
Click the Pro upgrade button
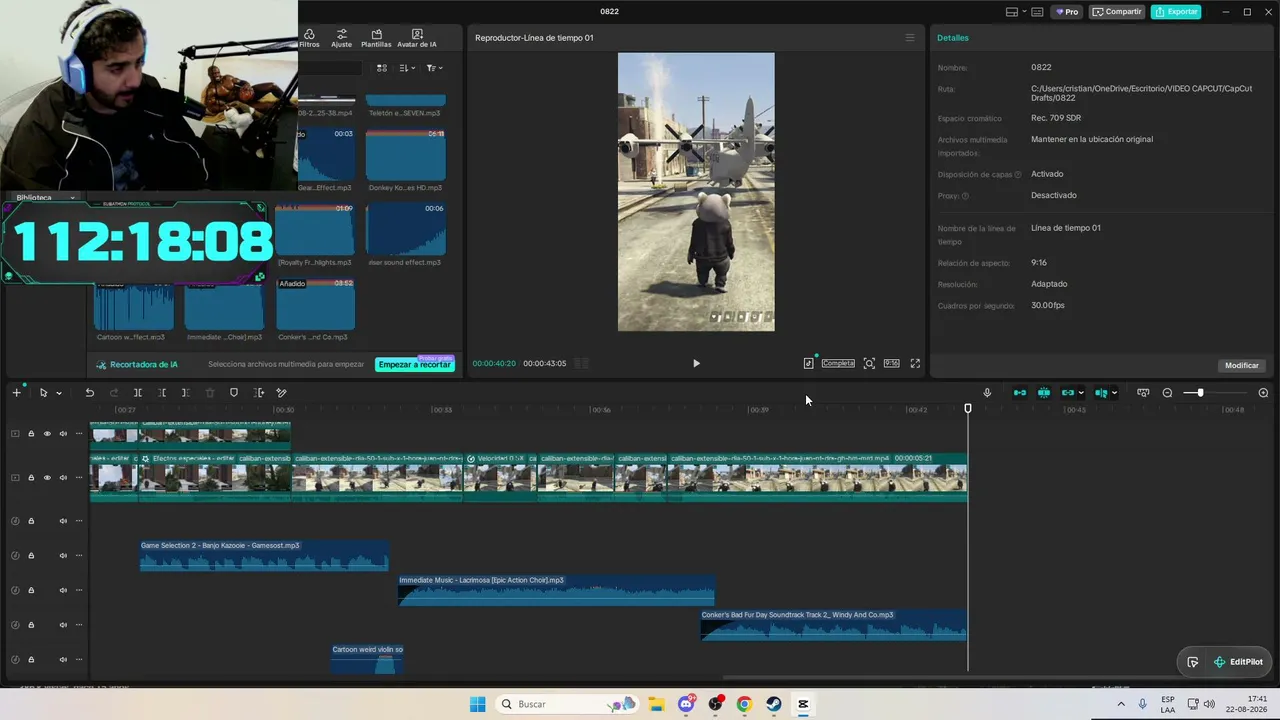1068,12
